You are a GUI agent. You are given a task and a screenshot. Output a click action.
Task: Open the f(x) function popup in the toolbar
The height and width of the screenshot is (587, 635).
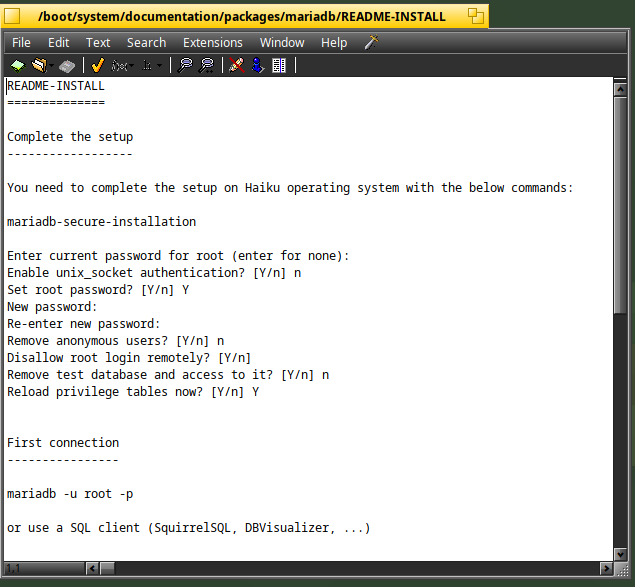(x=122, y=65)
